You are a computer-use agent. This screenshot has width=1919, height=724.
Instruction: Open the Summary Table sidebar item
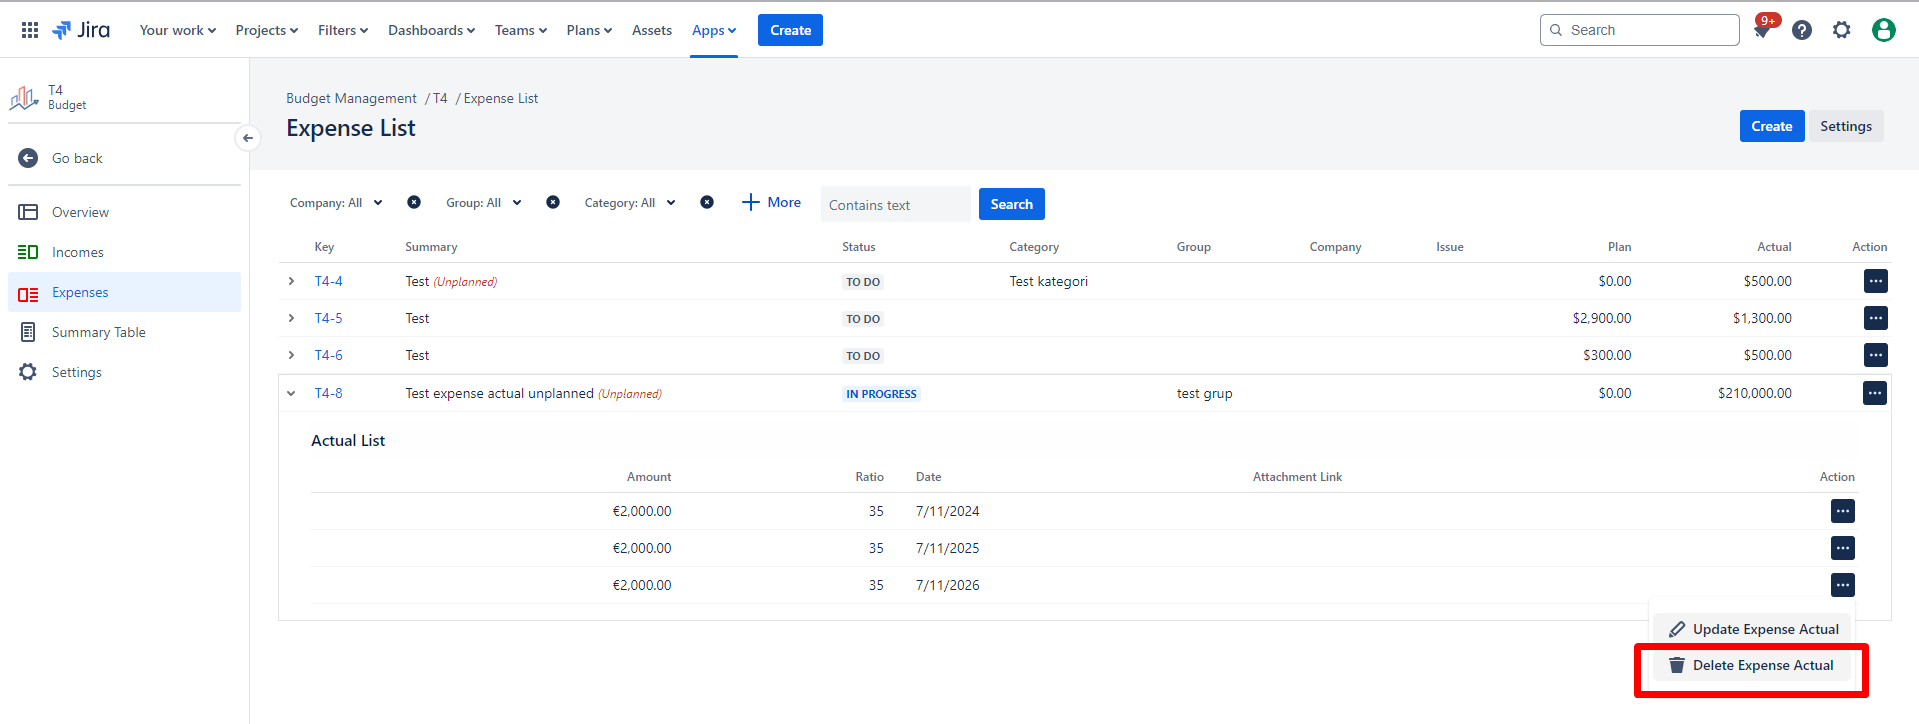coord(124,332)
